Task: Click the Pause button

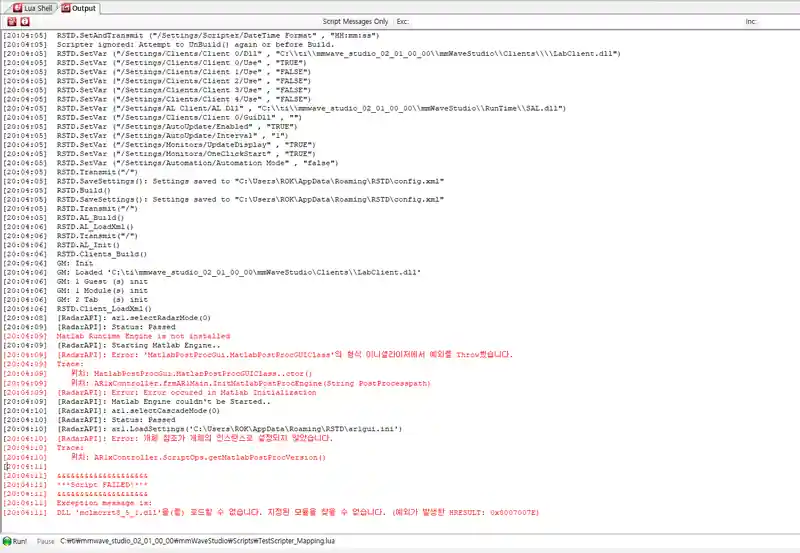Action: 45,541
